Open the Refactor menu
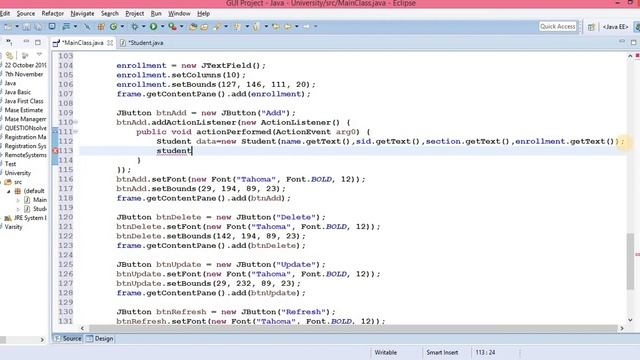 click(53, 13)
